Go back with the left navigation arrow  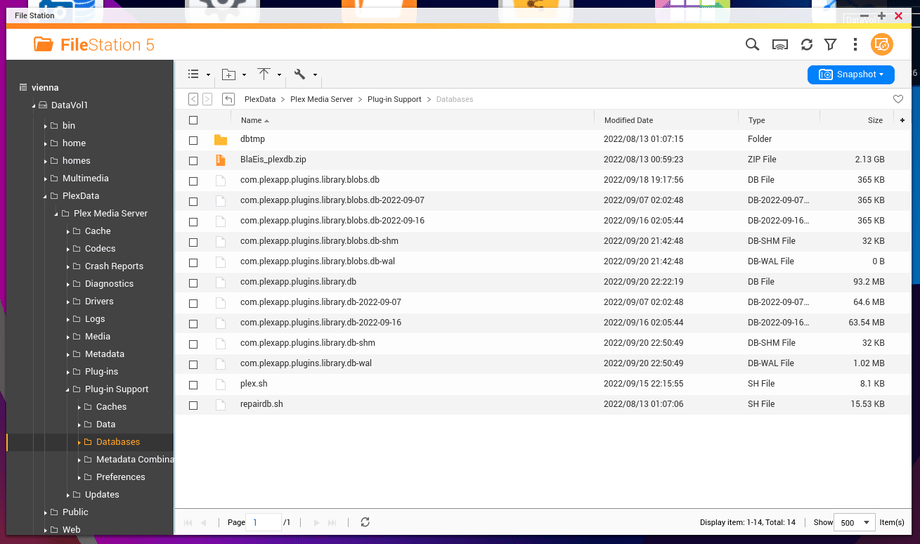(193, 99)
